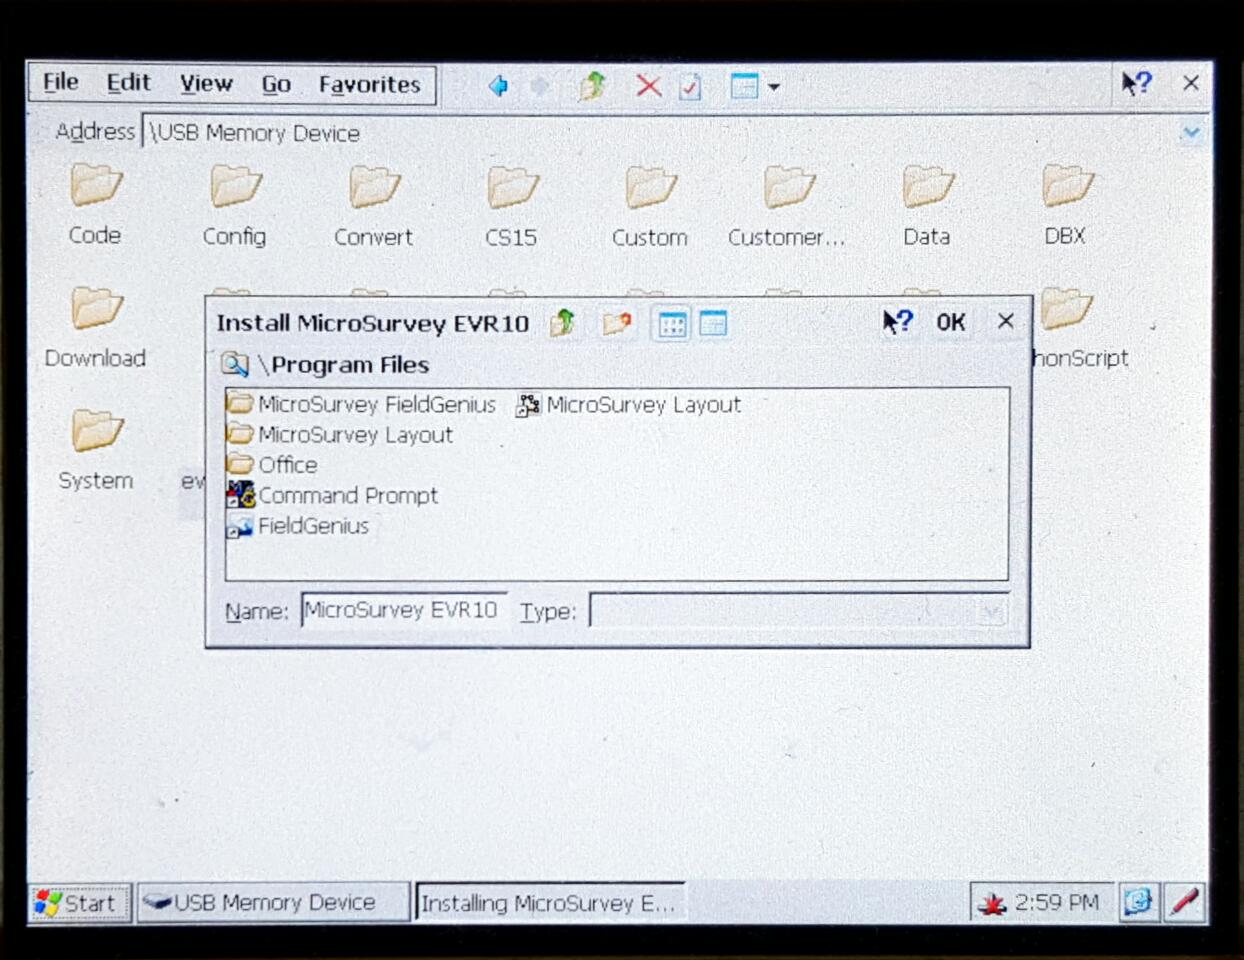This screenshot has height=960, width=1244.
Task: Select the Code folder
Action: pos(95,205)
